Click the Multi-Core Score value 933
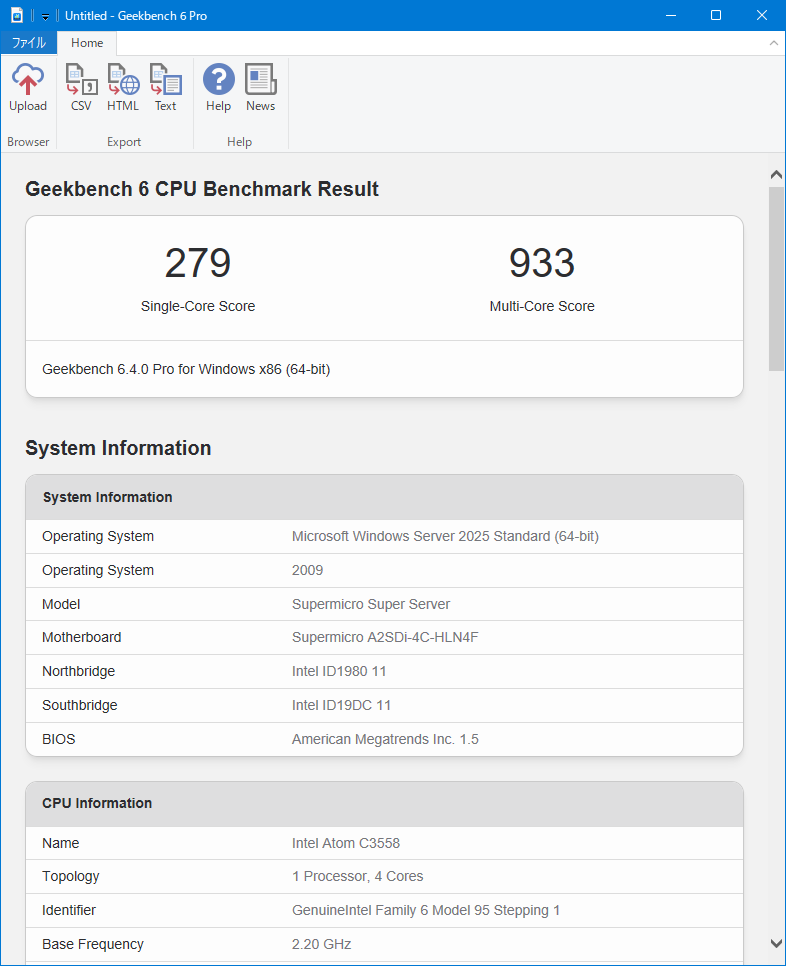 541,263
